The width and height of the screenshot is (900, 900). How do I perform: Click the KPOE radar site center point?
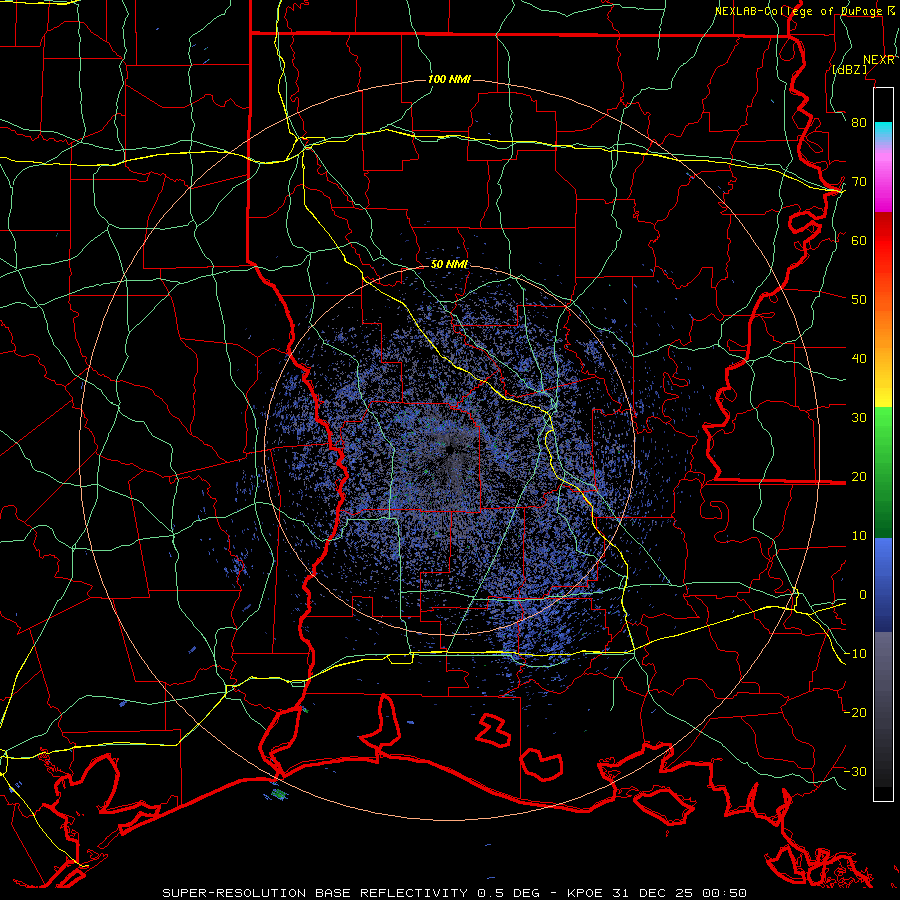[449, 450]
